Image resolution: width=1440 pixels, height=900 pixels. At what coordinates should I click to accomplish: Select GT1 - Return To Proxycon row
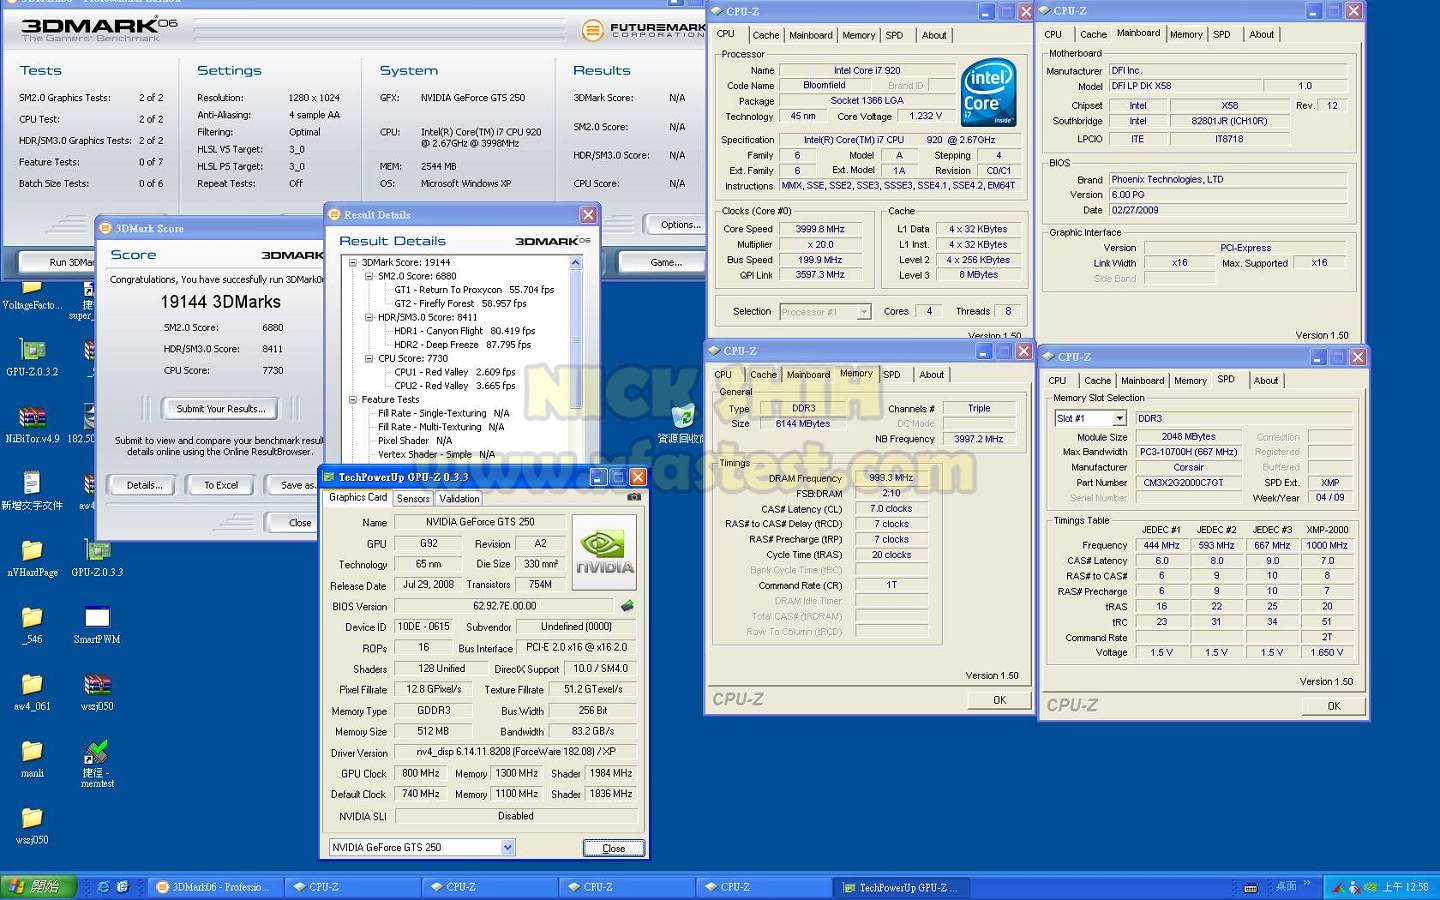pyautogui.click(x=474, y=290)
